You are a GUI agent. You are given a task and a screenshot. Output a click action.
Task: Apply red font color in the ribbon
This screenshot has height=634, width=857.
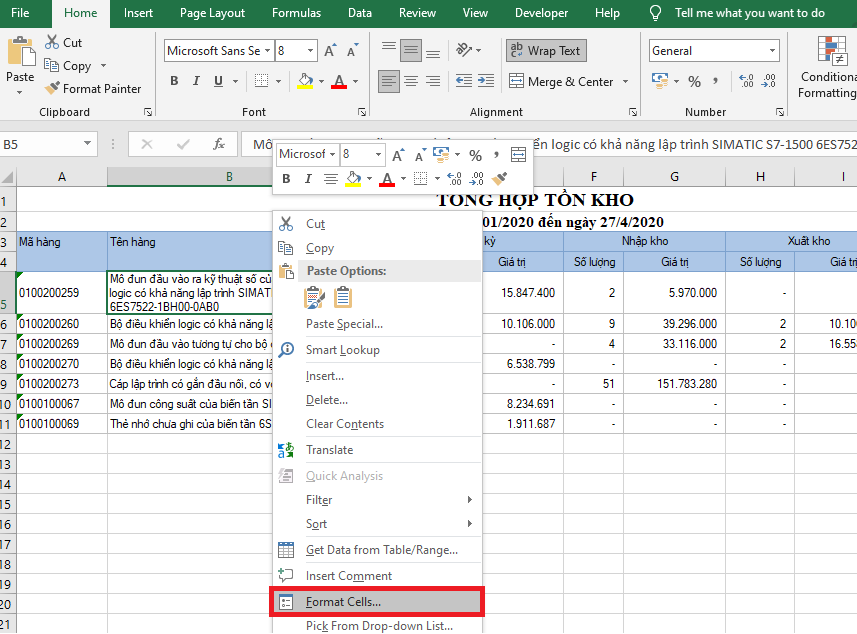[338, 82]
